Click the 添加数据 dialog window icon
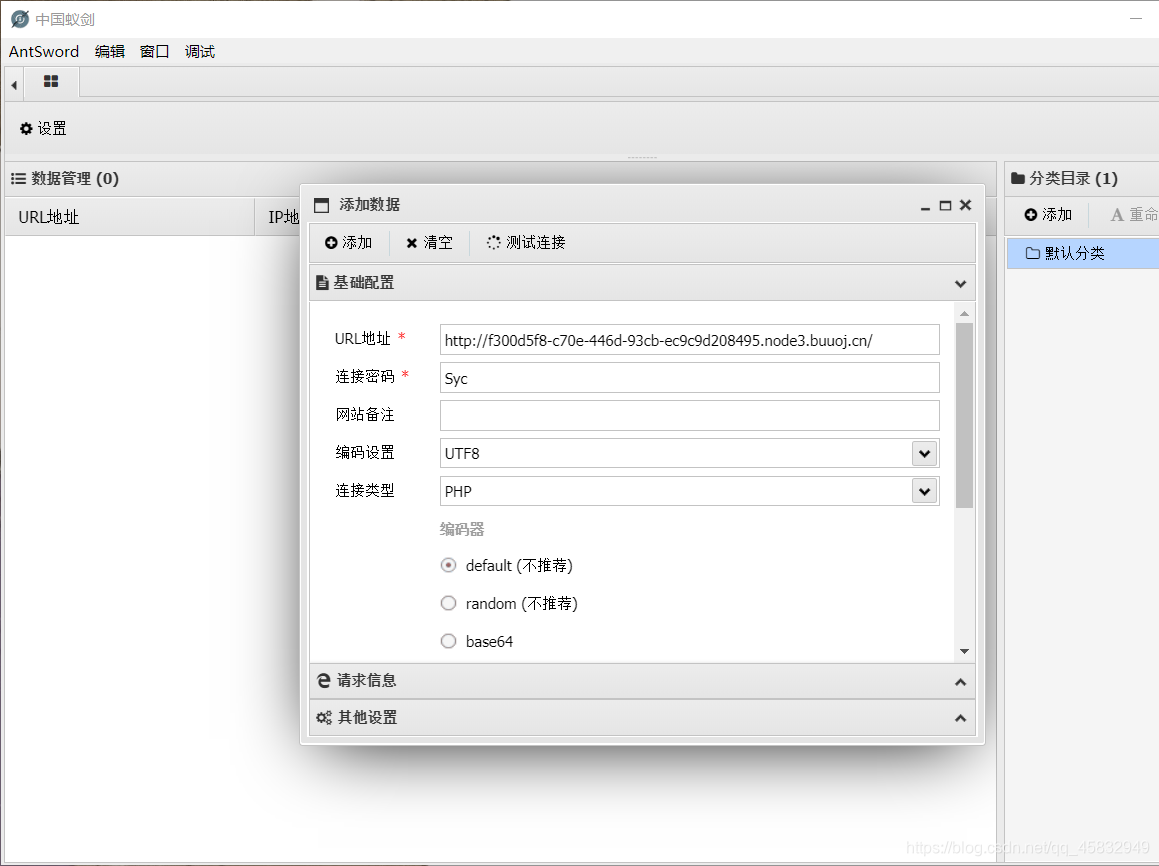The image size is (1159, 866). click(x=322, y=205)
